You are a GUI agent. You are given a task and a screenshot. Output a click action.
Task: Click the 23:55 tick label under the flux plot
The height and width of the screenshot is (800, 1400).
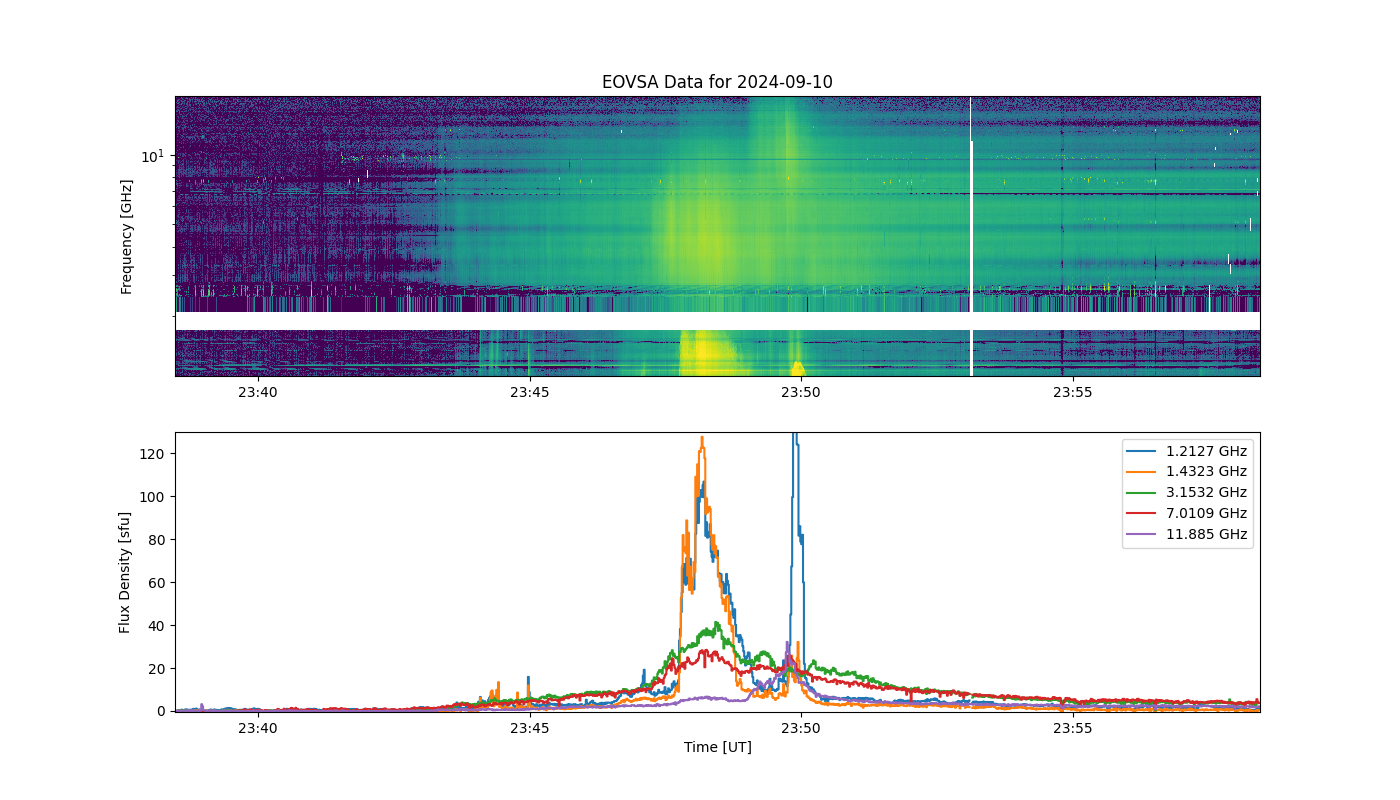1073,728
